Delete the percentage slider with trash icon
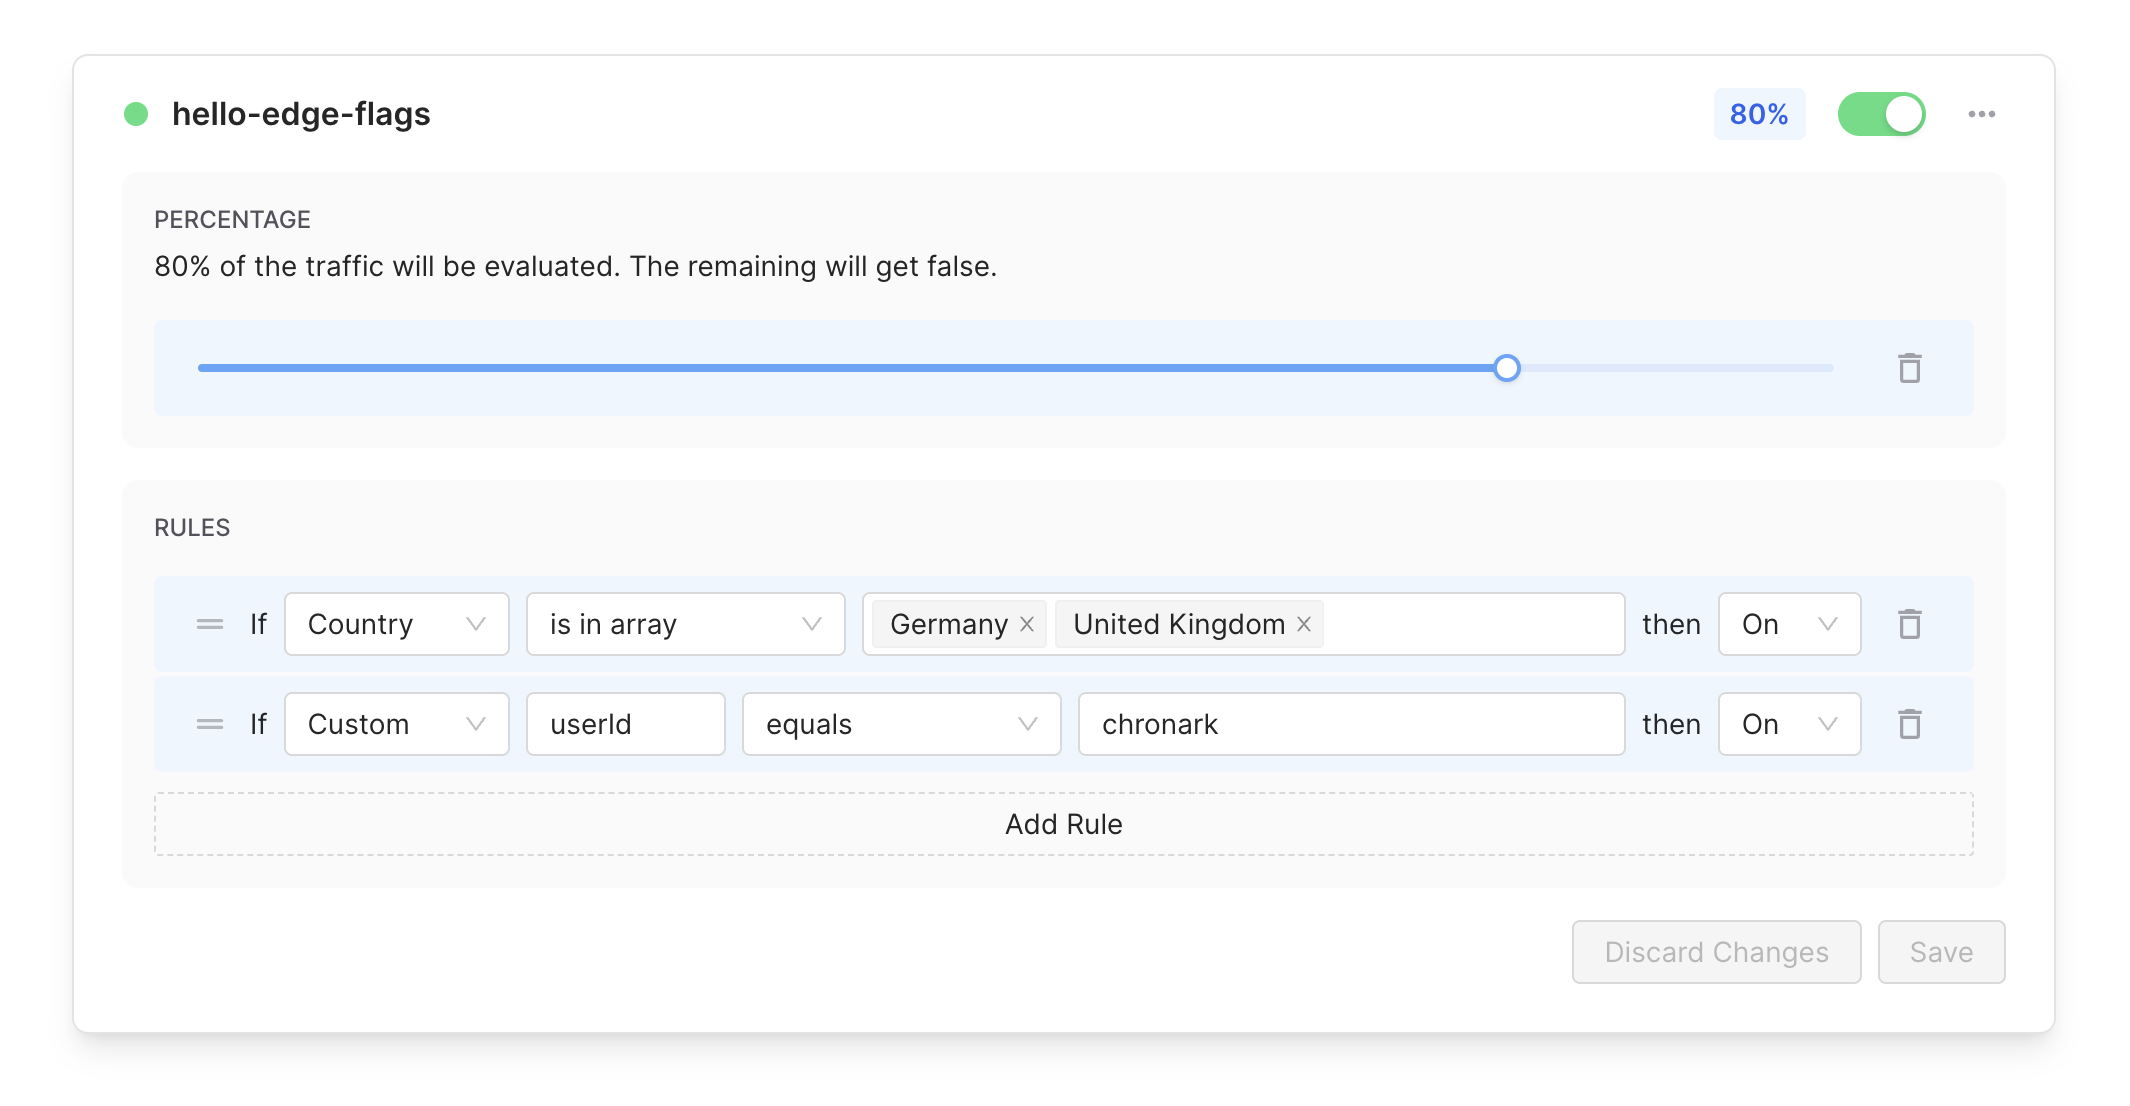Screen dimensions: 2130x1106 coord(1909,368)
